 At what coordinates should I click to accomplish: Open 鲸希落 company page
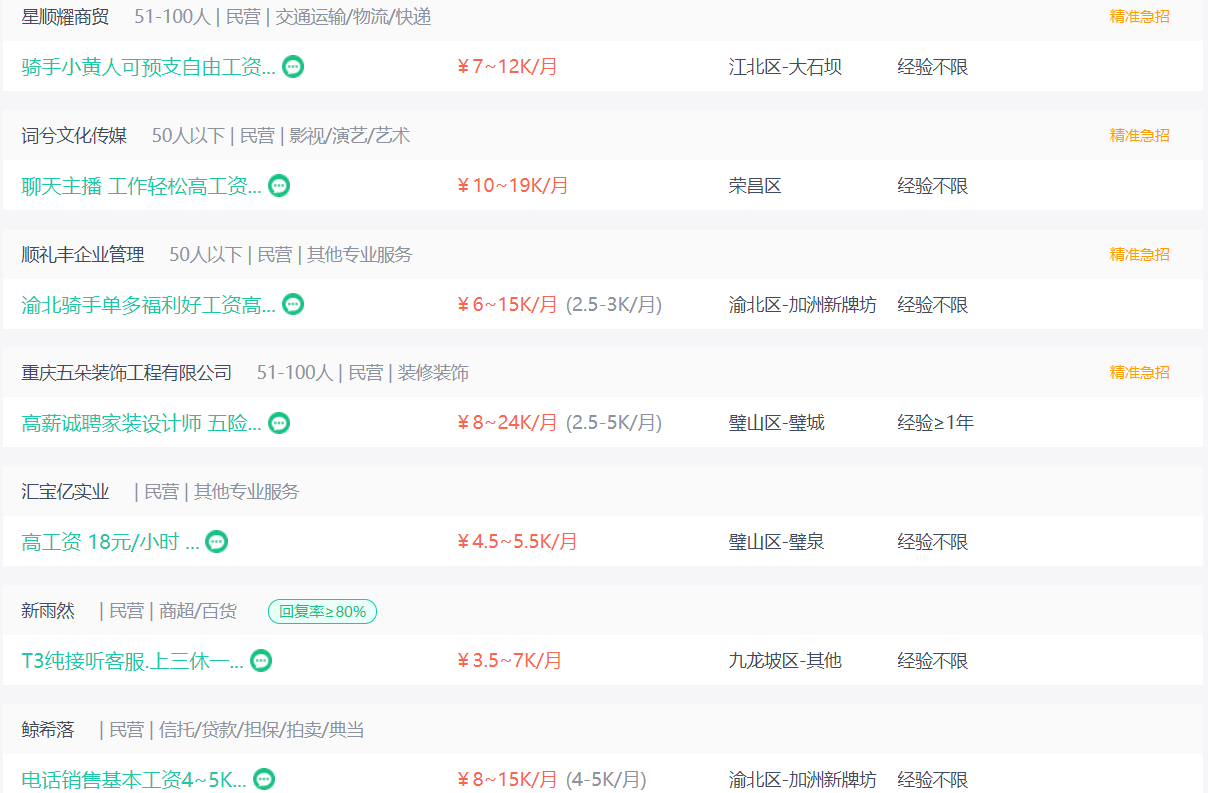48,730
